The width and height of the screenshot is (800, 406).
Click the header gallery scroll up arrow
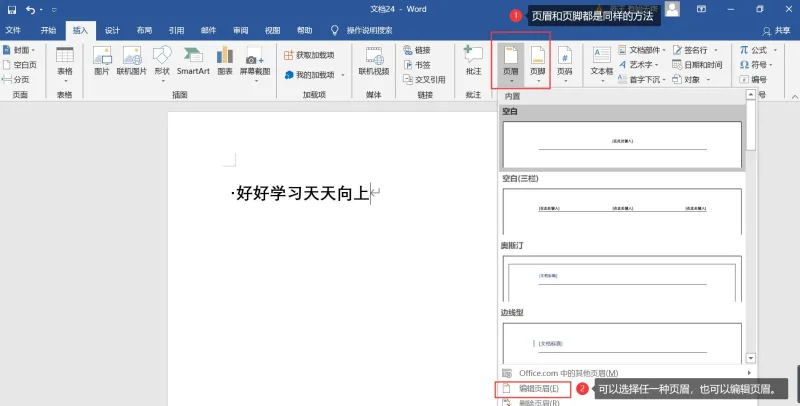click(751, 94)
